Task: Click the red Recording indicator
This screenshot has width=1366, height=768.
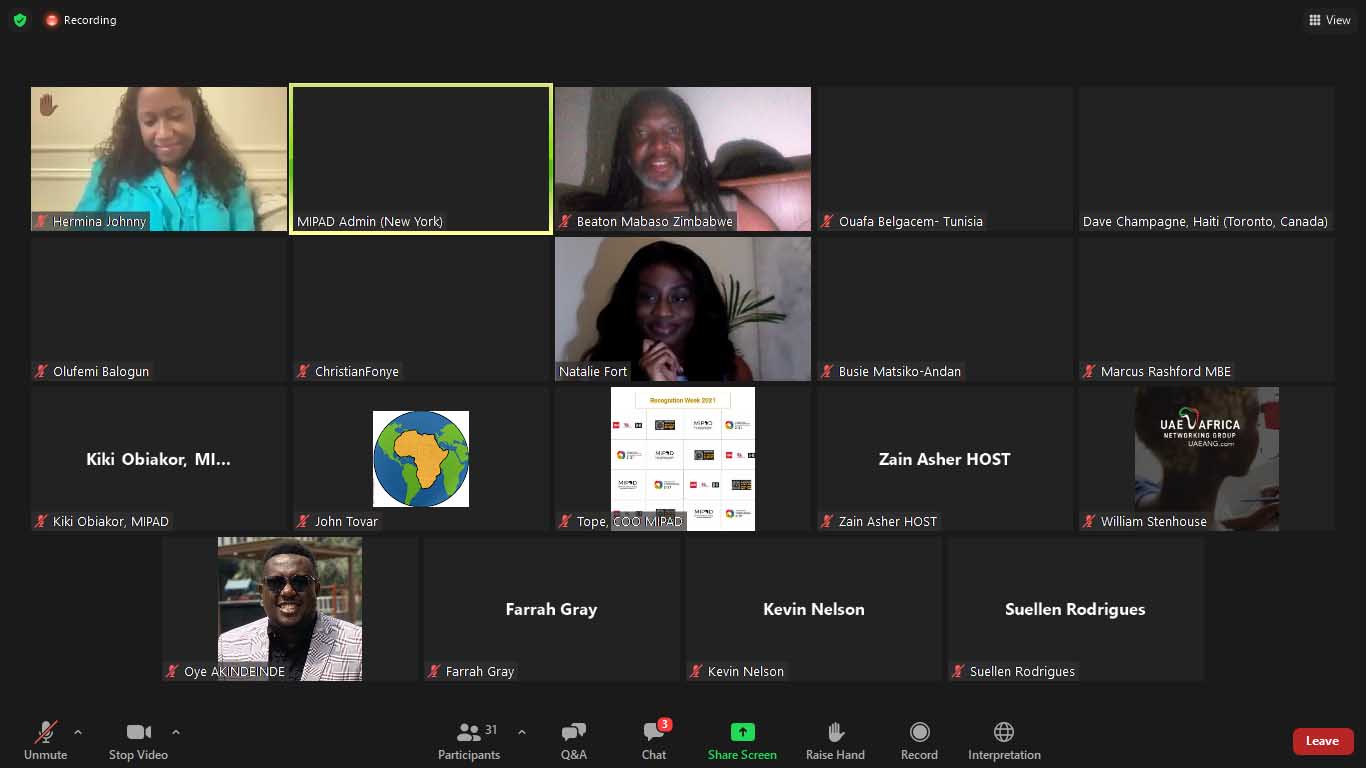Action: (81, 20)
